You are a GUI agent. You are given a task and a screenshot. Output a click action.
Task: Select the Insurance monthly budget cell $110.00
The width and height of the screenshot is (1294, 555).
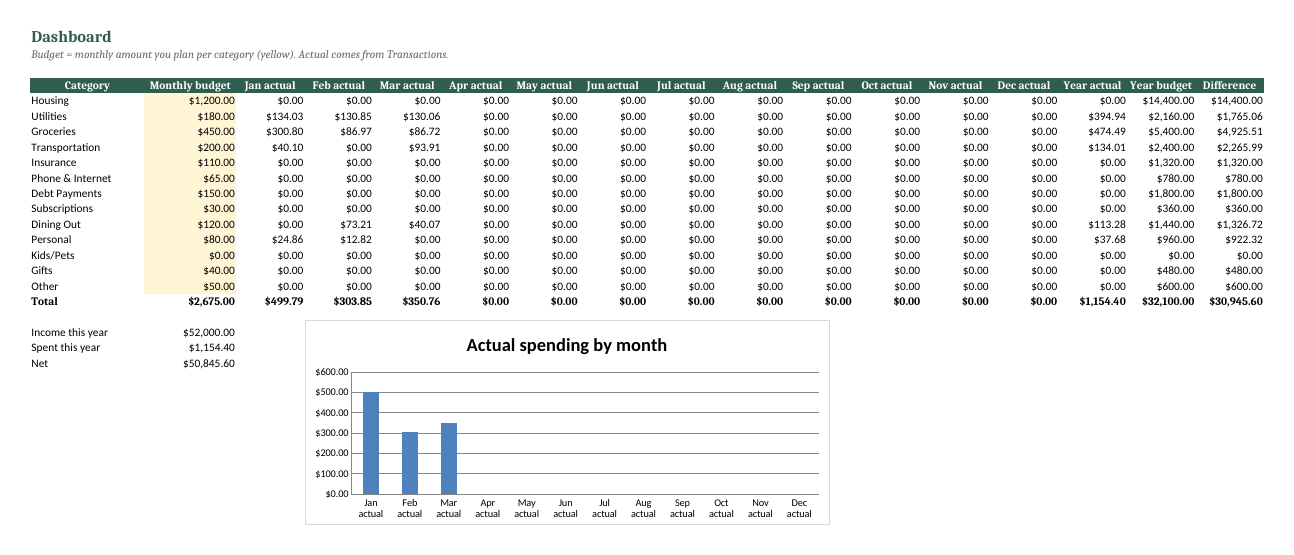point(191,162)
